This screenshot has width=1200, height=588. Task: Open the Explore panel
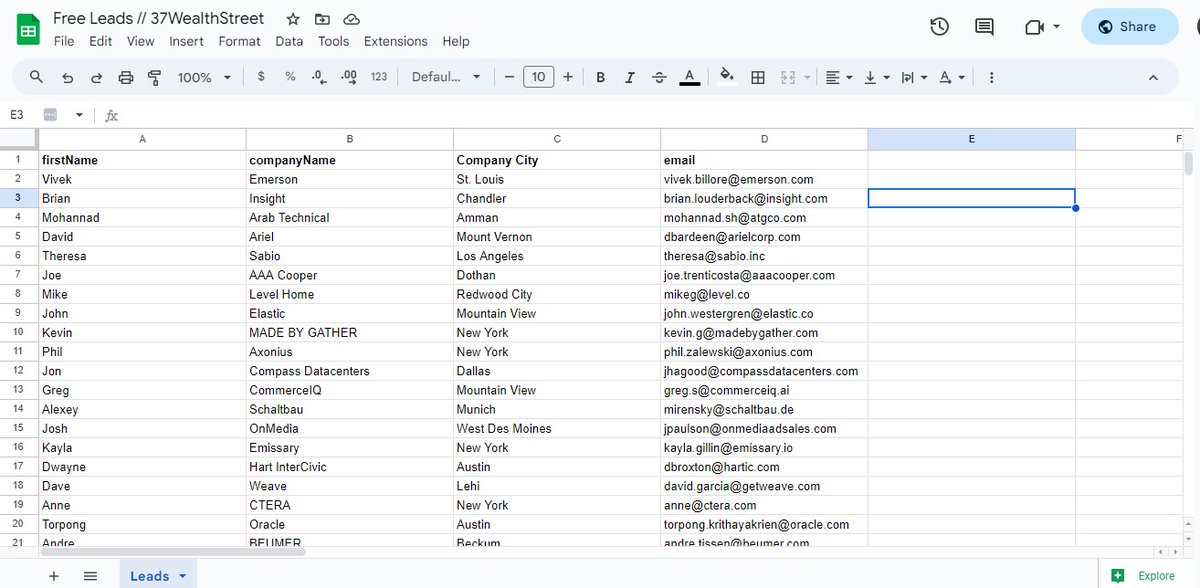point(1145,575)
